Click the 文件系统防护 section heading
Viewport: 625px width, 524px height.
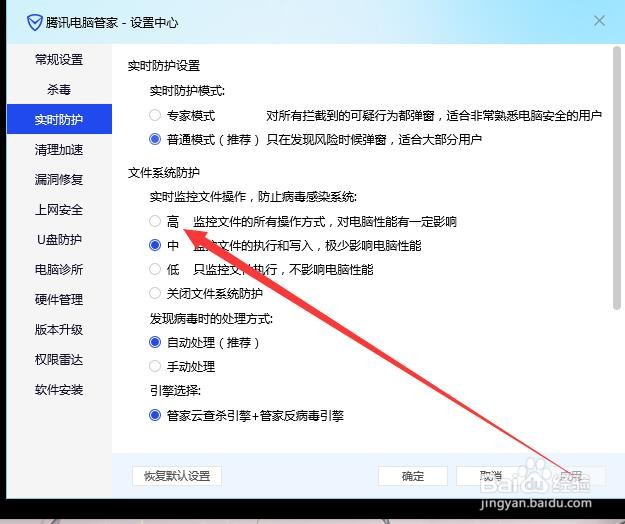point(164,173)
